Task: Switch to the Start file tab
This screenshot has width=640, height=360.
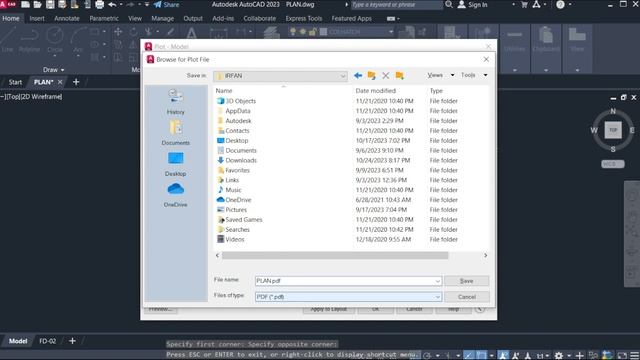Action: tap(15, 82)
